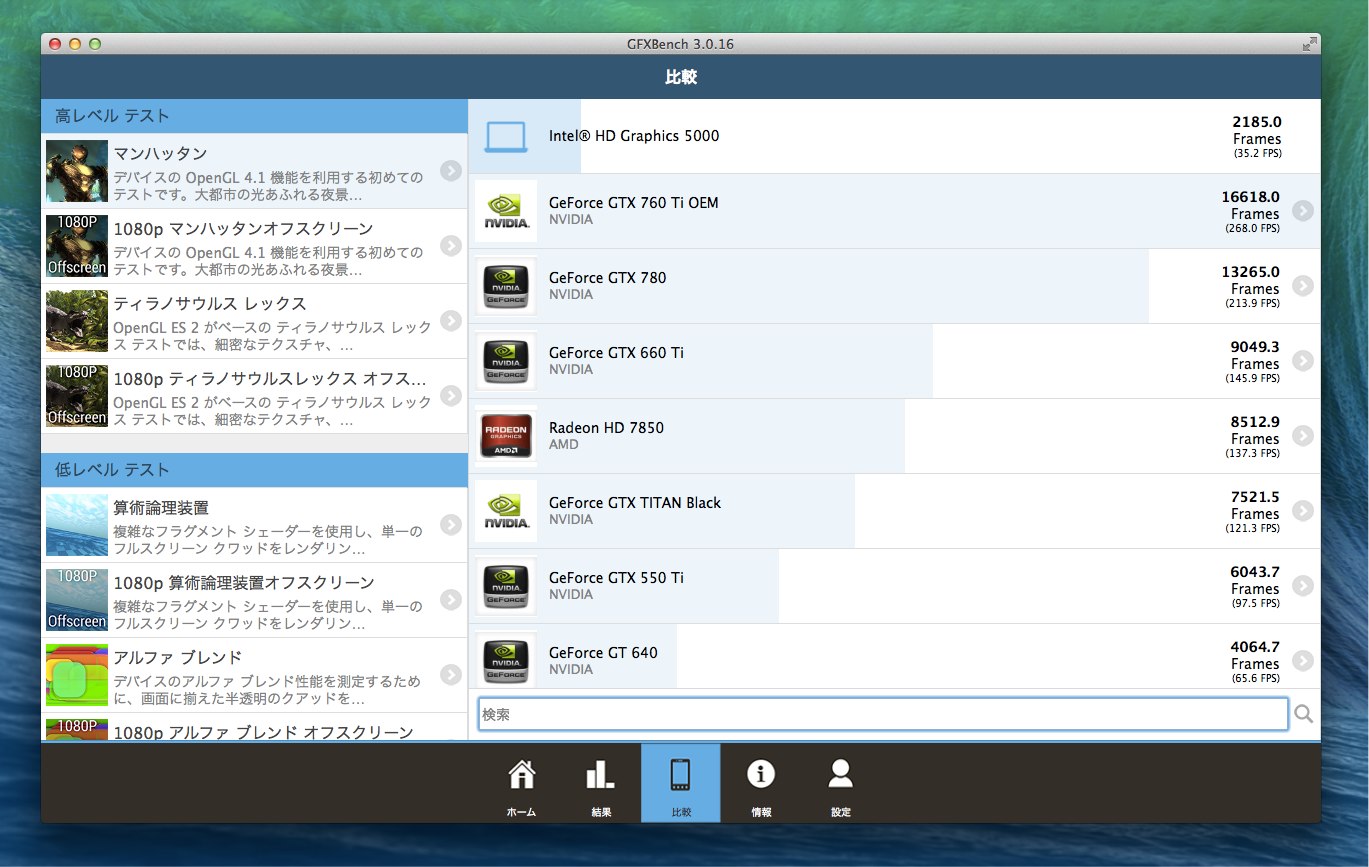The width and height of the screenshot is (1369, 867).
Task: Open GeForce GTX 760 Ti OEM details arrow
Action: click(1302, 211)
